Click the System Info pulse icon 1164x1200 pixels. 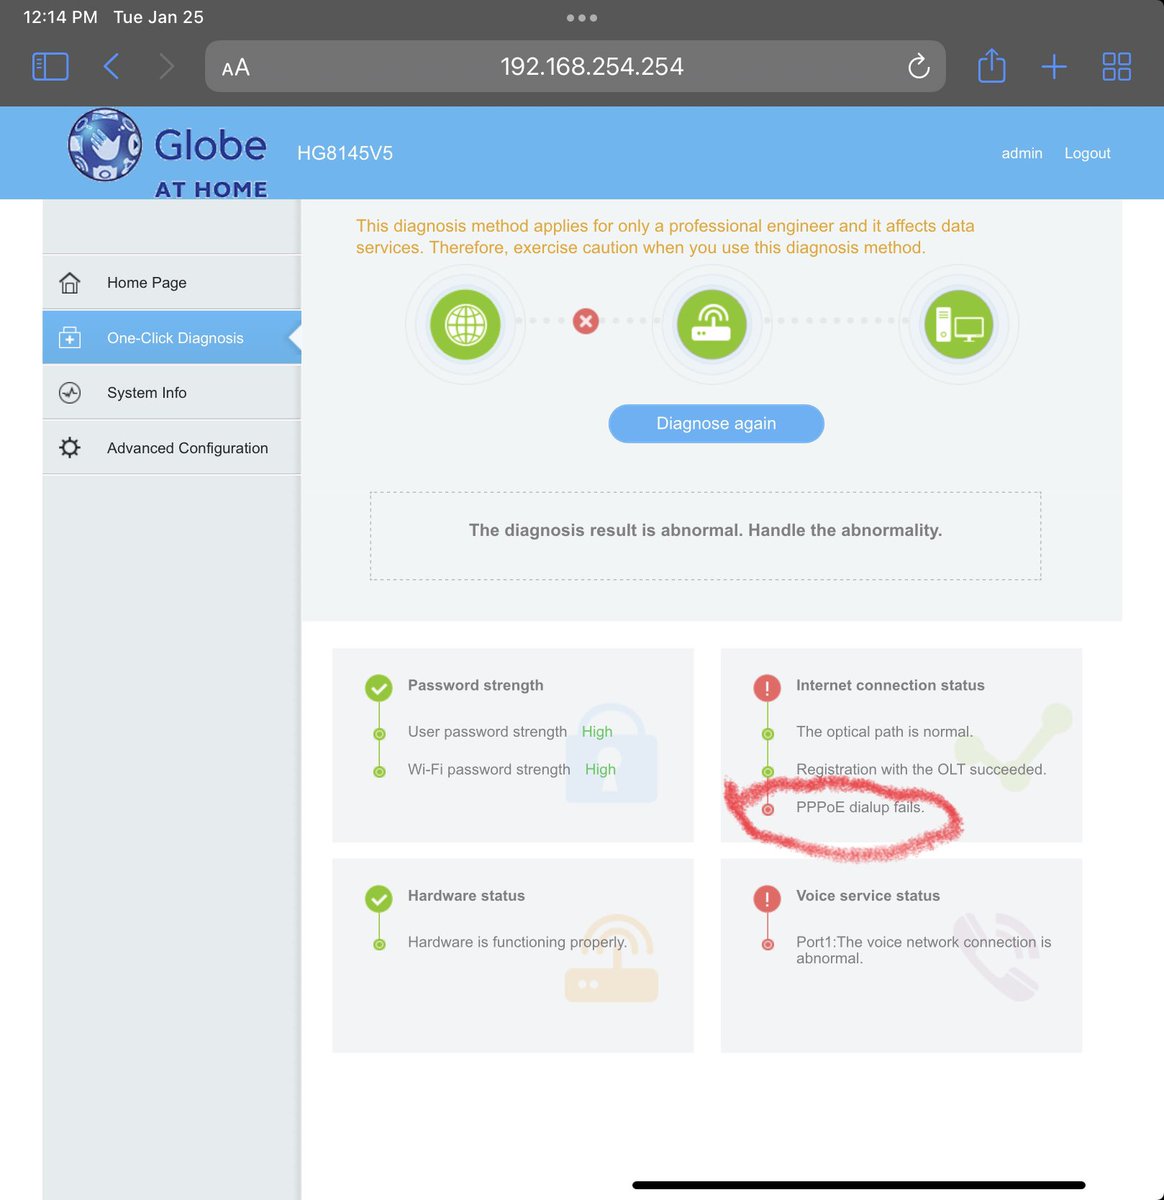(x=70, y=393)
